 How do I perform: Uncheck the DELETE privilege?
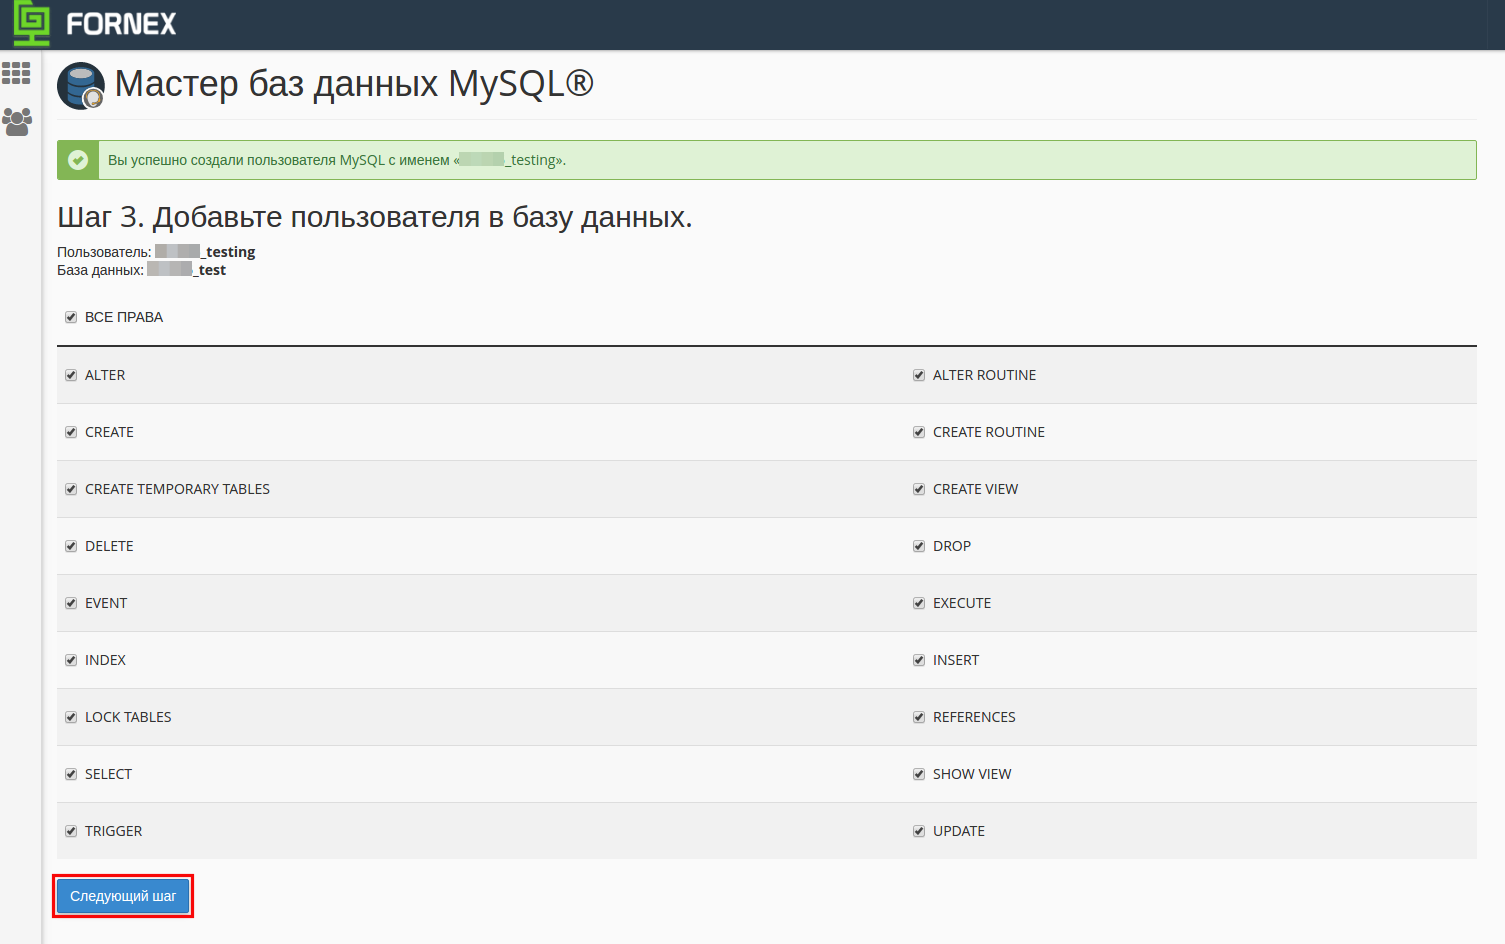(x=71, y=546)
